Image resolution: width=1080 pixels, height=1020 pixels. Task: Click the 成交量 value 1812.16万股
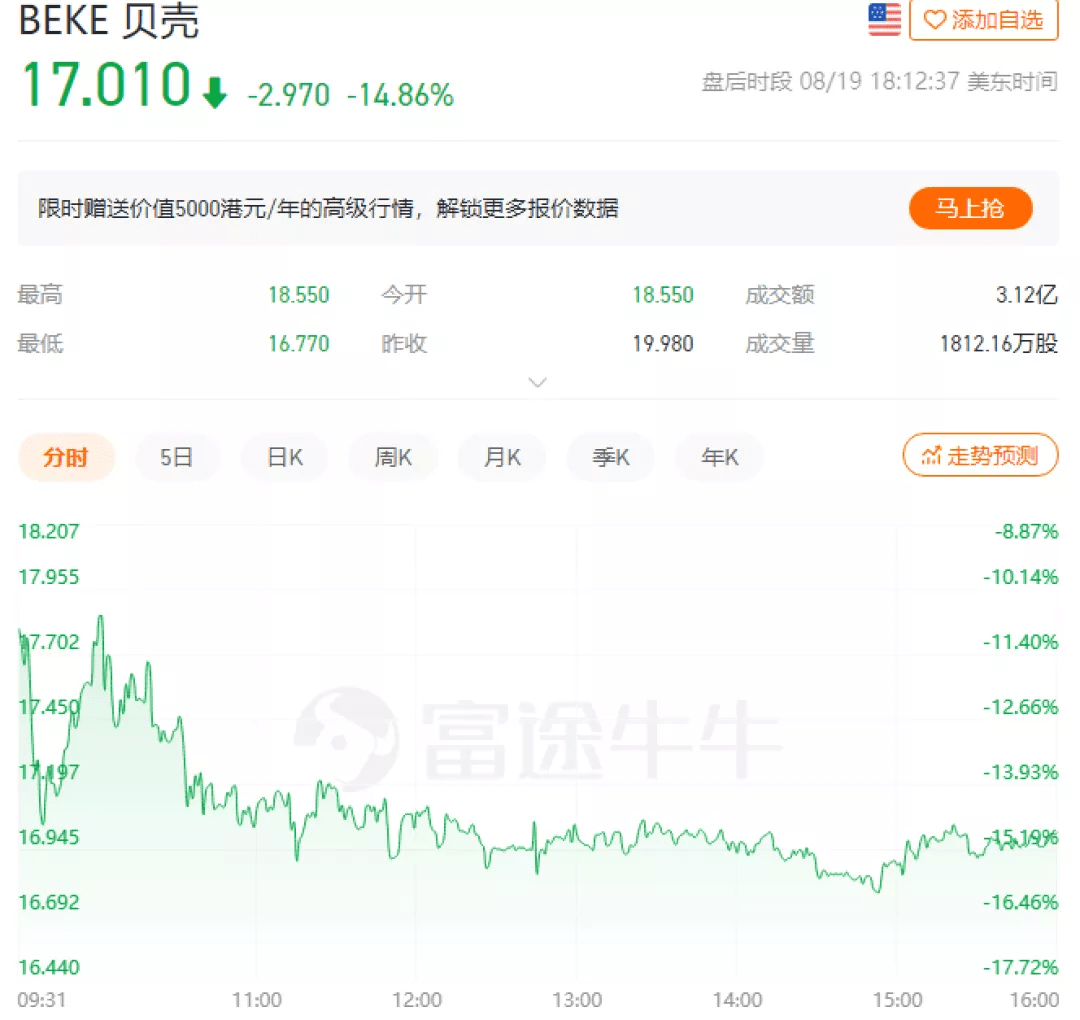pyautogui.click(x=999, y=343)
